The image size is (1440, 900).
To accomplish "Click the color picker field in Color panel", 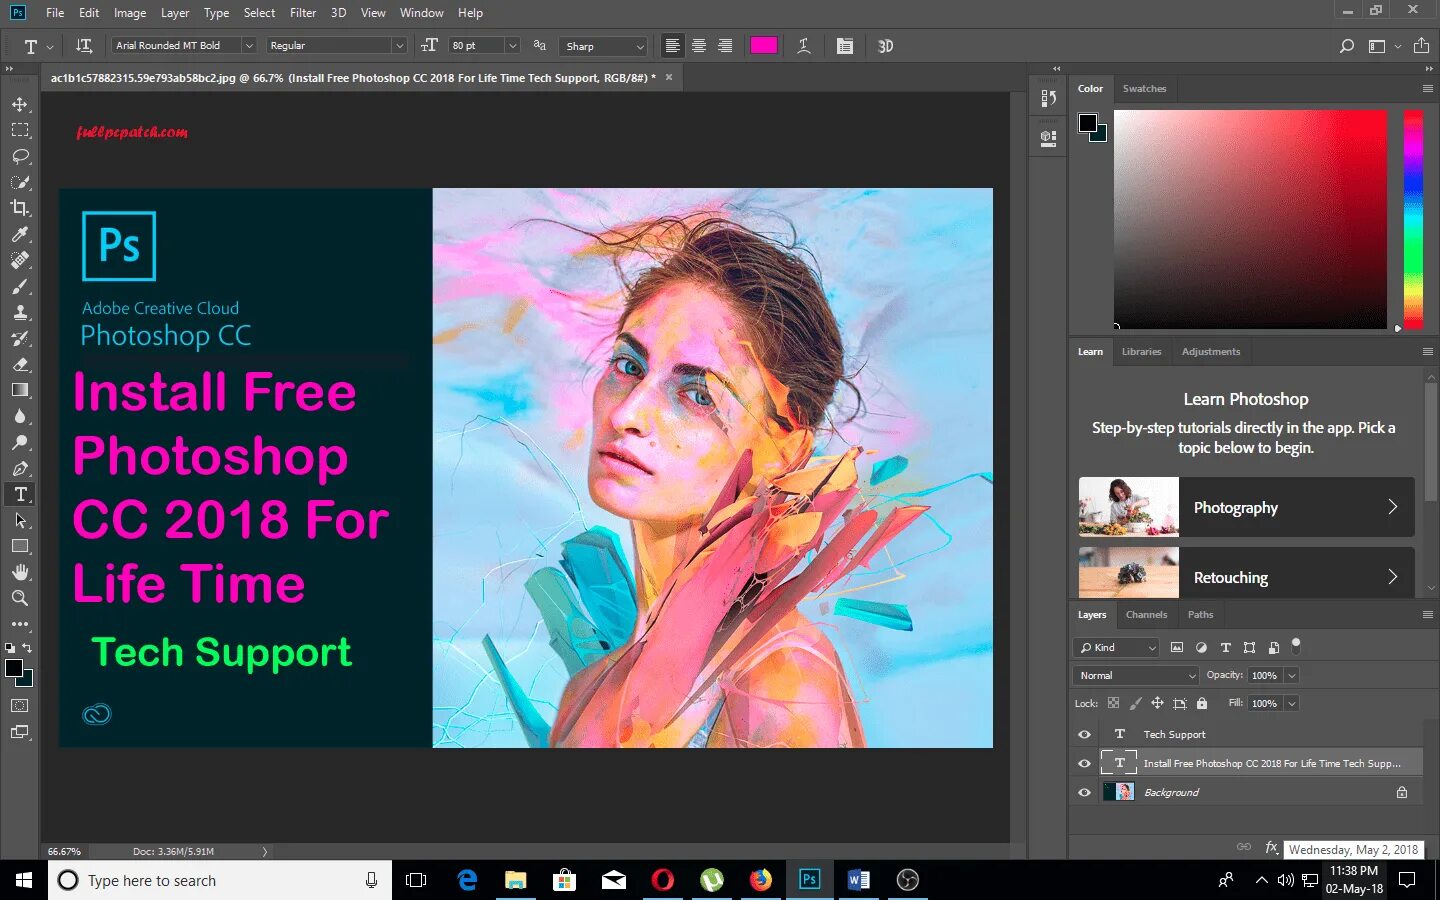I will 1250,219.
